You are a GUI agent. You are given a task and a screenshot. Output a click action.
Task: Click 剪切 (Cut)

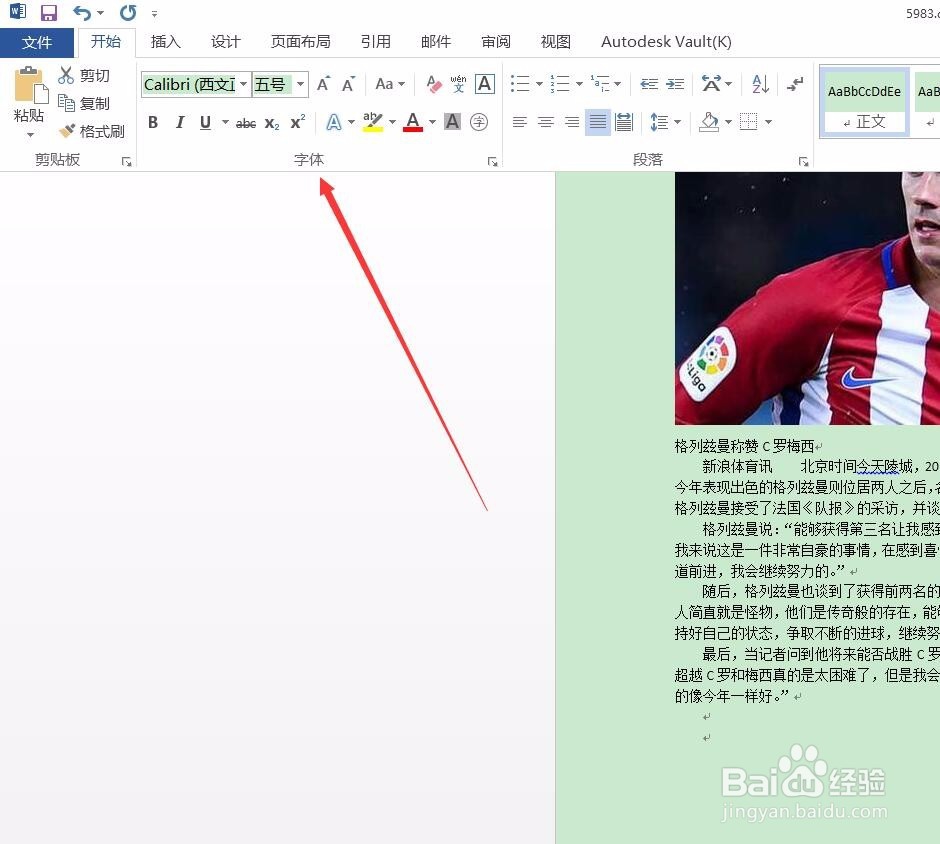pos(84,76)
